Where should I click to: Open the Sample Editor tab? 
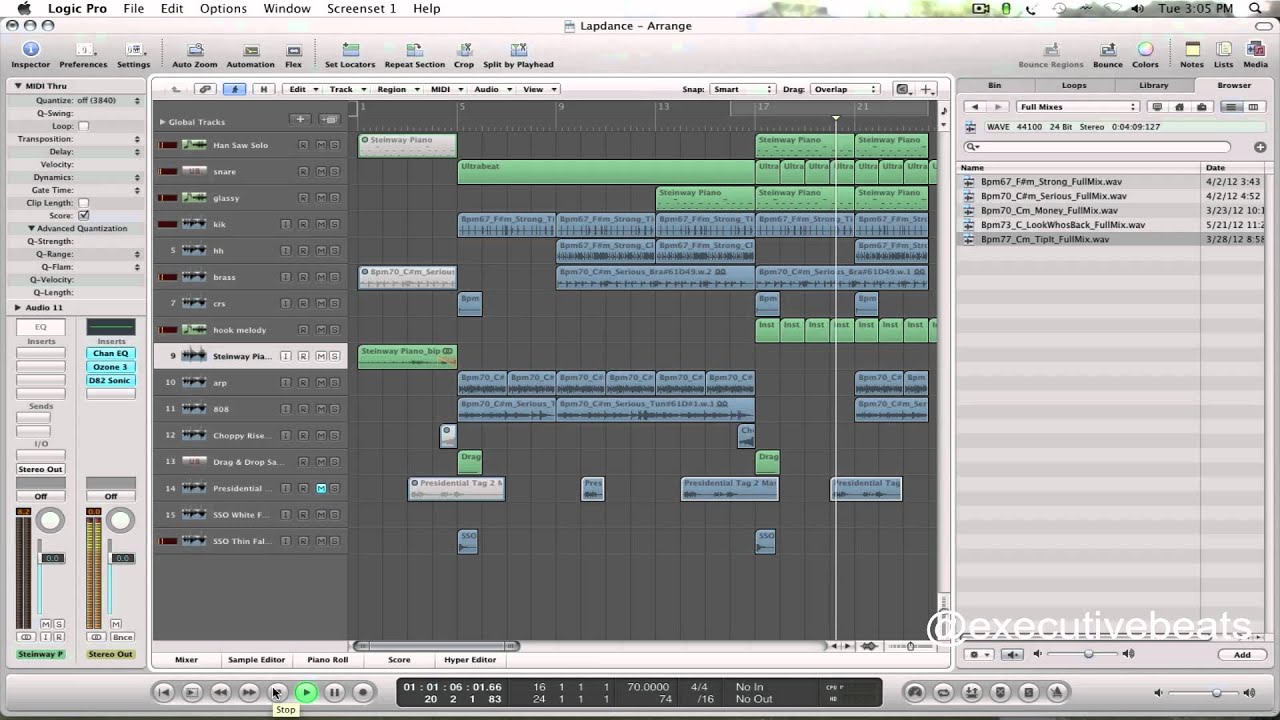tap(256, 660)
